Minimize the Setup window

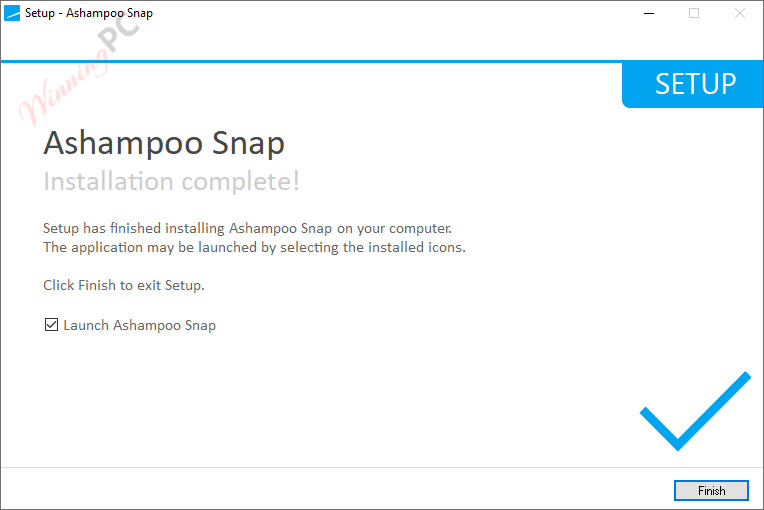point(649,13)
